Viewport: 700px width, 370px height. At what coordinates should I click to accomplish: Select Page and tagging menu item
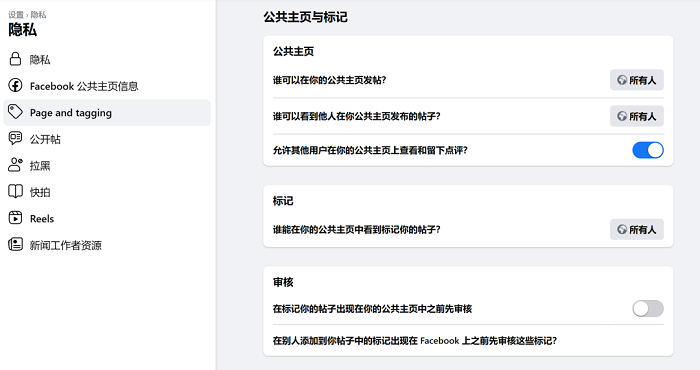(107, 112)
